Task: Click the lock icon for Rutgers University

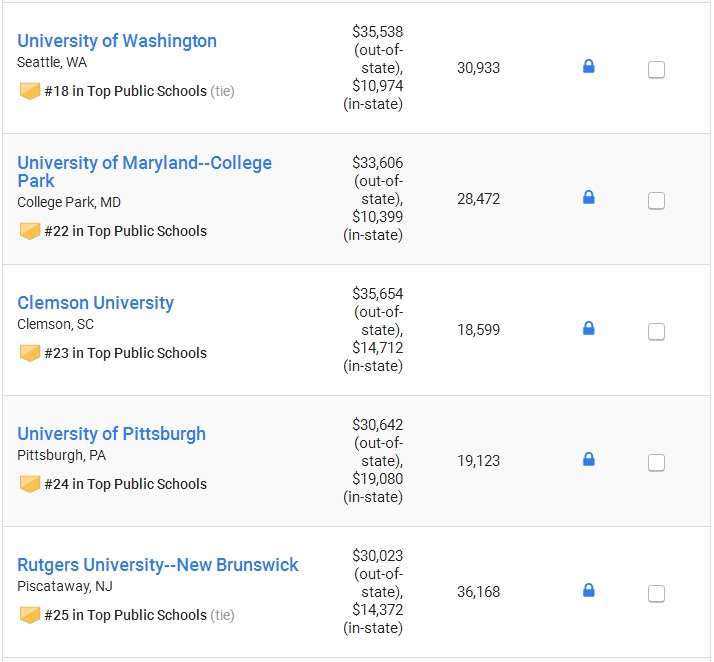Action: 588,590
